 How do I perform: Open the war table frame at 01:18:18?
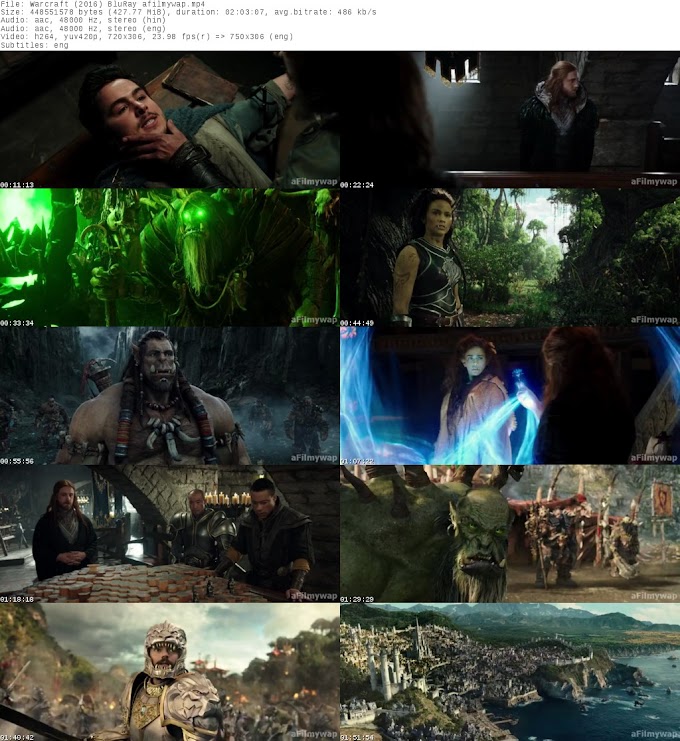[170, 534]
